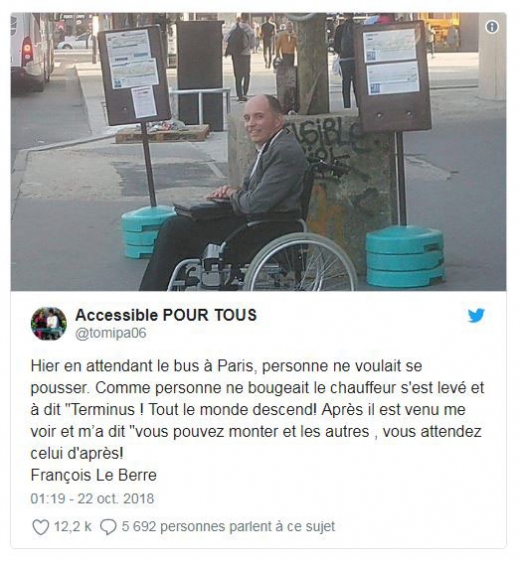Select the tweet text starting 'Hier en attendant'
The image size is (520, 561).
point(257,410)
